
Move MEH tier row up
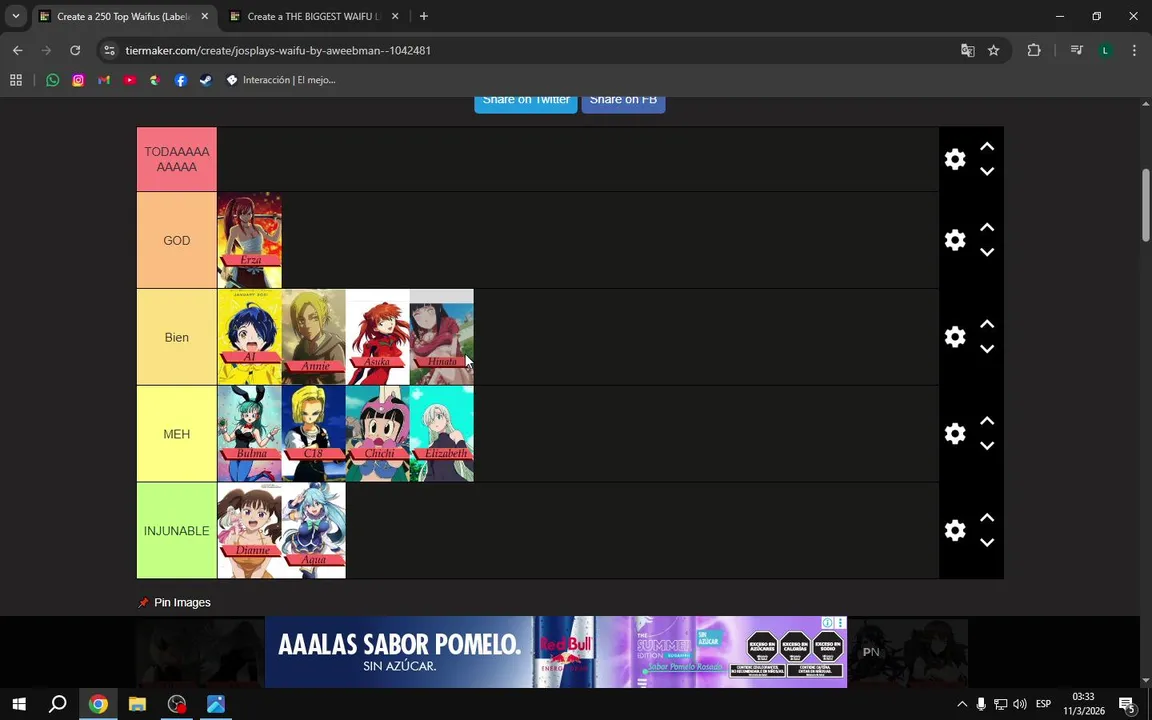(x=987, y=422)
